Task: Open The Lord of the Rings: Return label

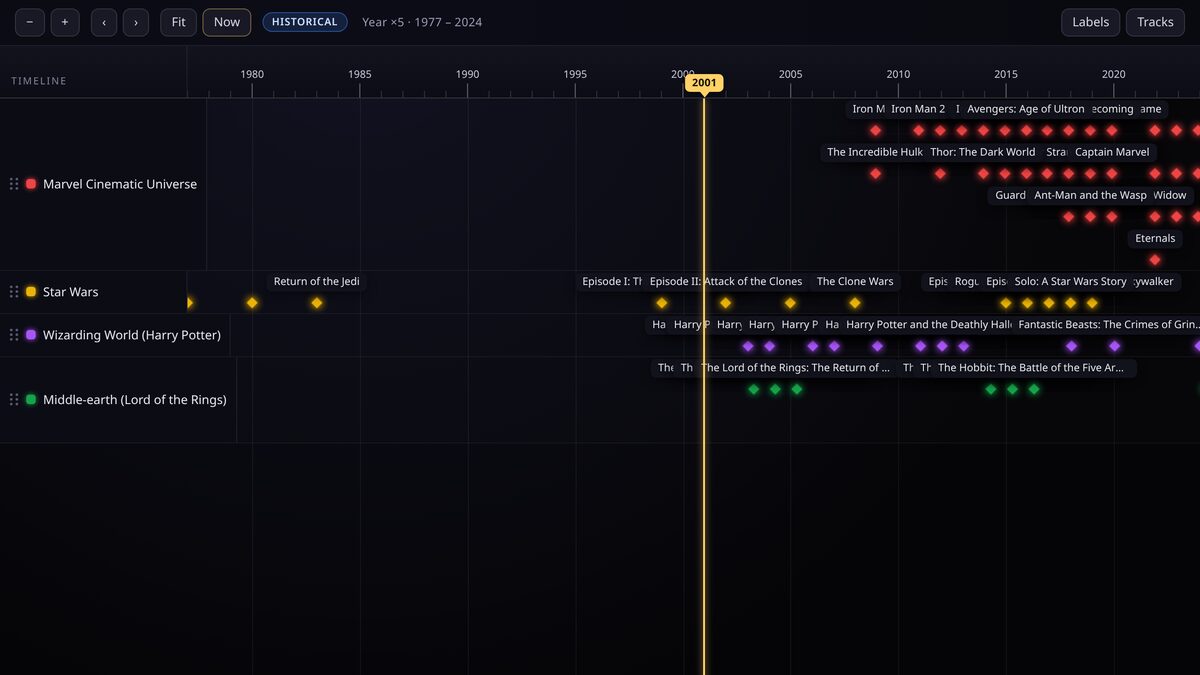Action: [796, 367]
